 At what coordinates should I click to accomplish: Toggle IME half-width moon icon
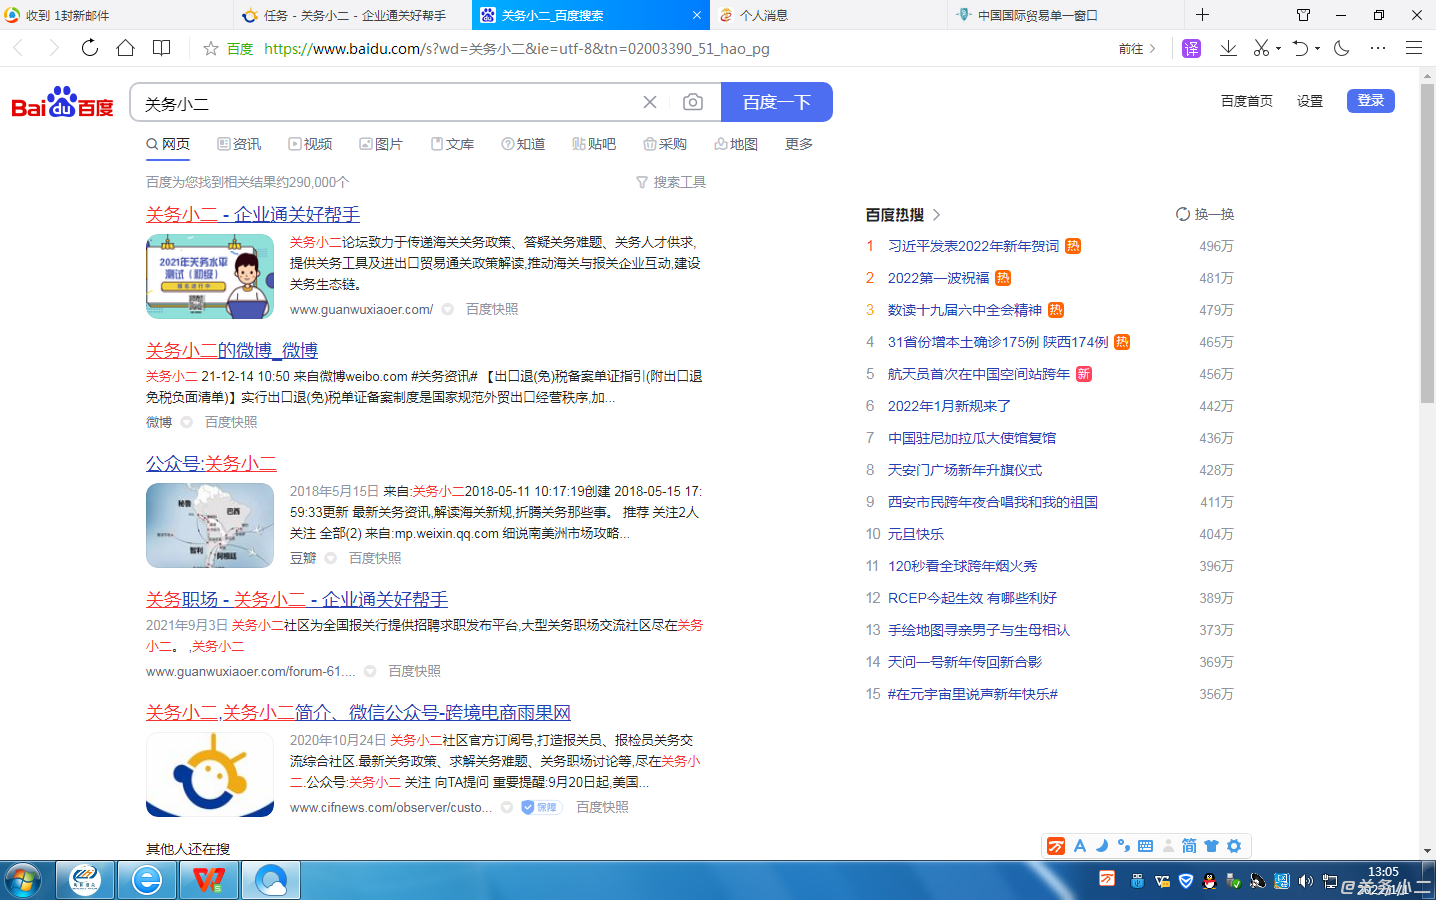click(x=1102, y=846)
